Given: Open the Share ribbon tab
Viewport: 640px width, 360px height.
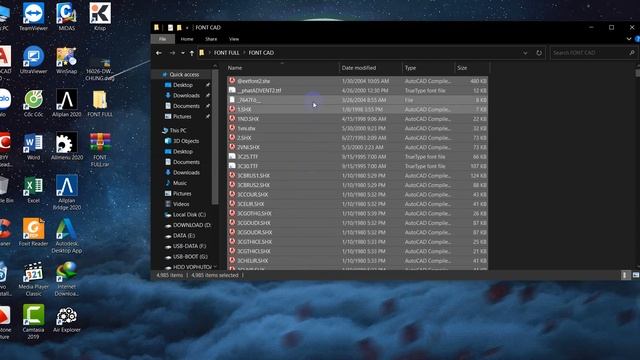Looking at the screenshot, I should pos(211,39).
